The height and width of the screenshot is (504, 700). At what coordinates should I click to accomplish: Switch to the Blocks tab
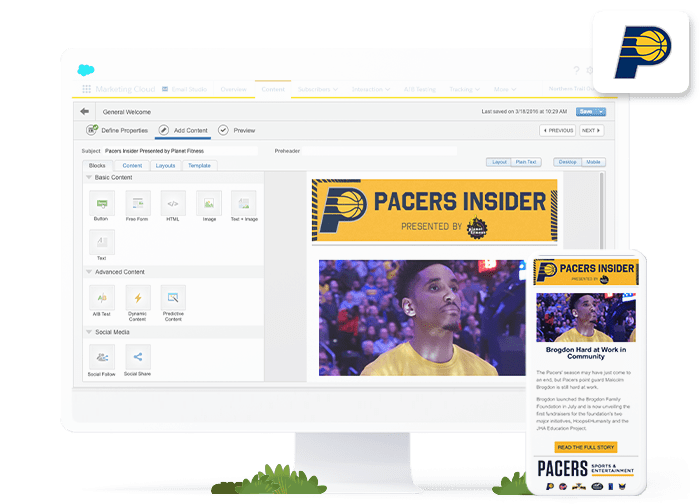tap(97, 166)
